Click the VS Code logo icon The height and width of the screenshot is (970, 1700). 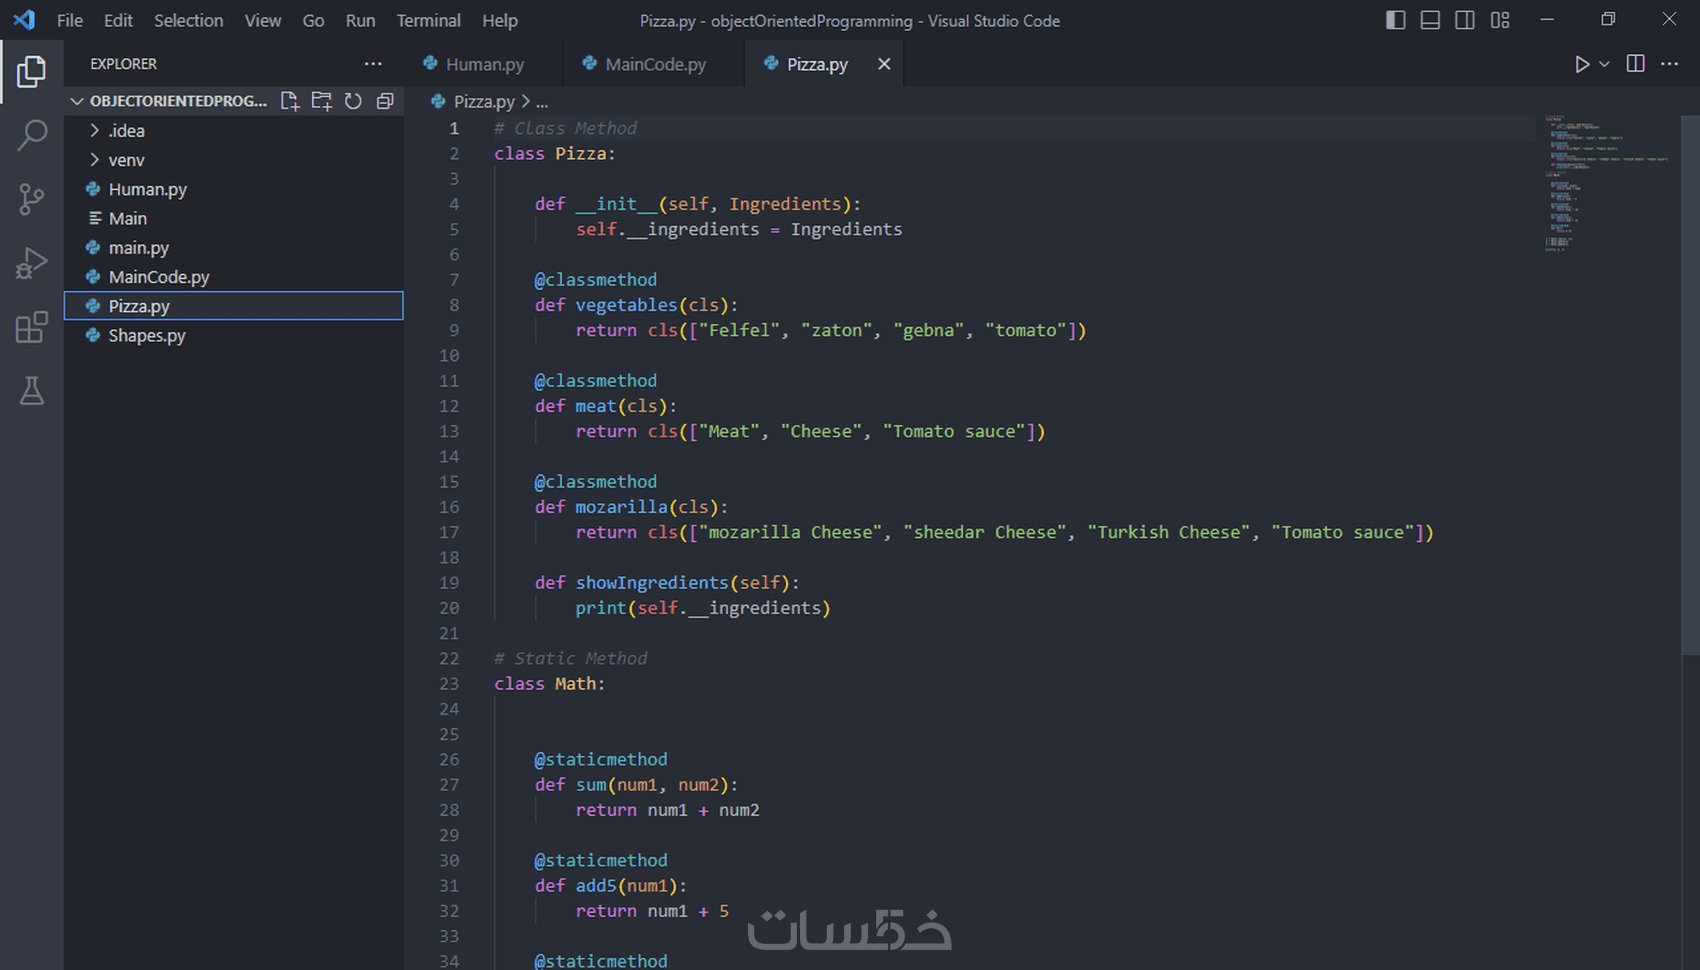pyautogui.click(x=24, y=20)
